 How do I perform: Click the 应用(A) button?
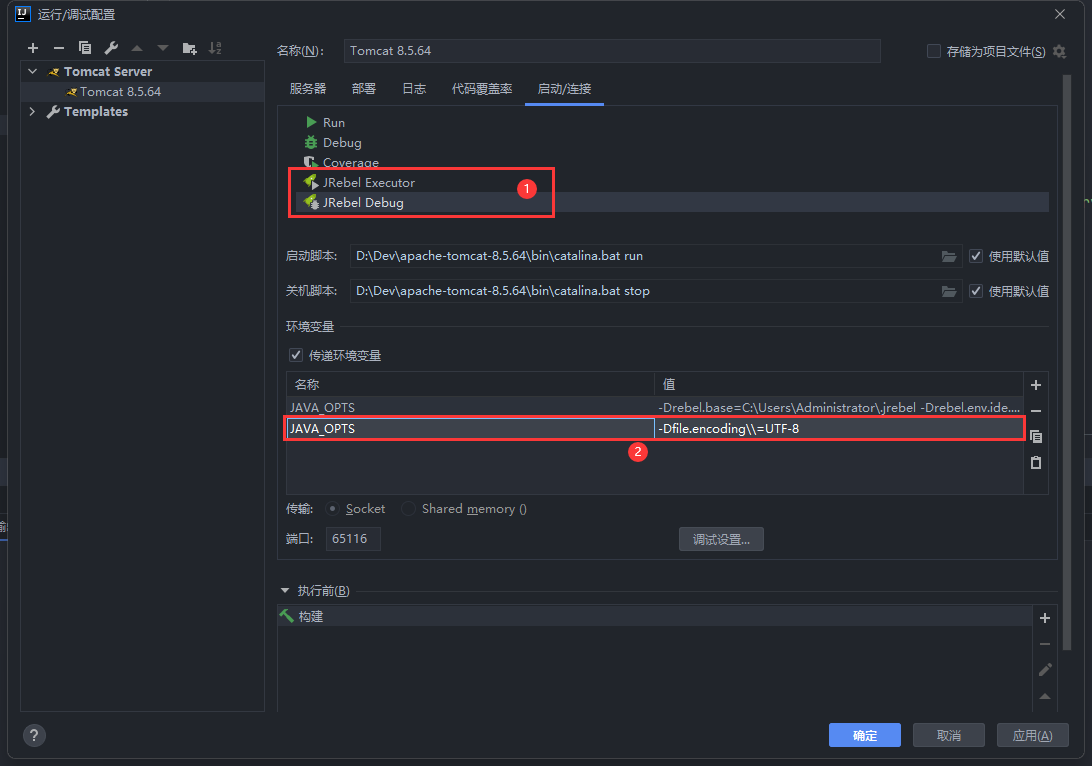point(1032,735)
